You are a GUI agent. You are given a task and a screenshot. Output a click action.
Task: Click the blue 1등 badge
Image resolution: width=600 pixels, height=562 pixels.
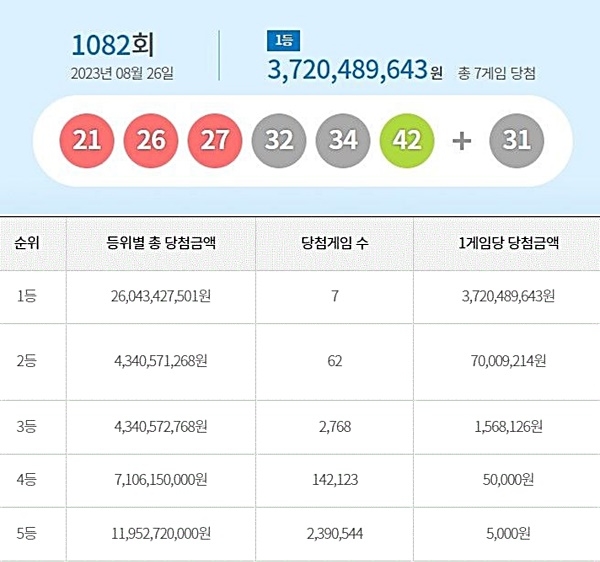pyautogui.click(x=284, y=41)
